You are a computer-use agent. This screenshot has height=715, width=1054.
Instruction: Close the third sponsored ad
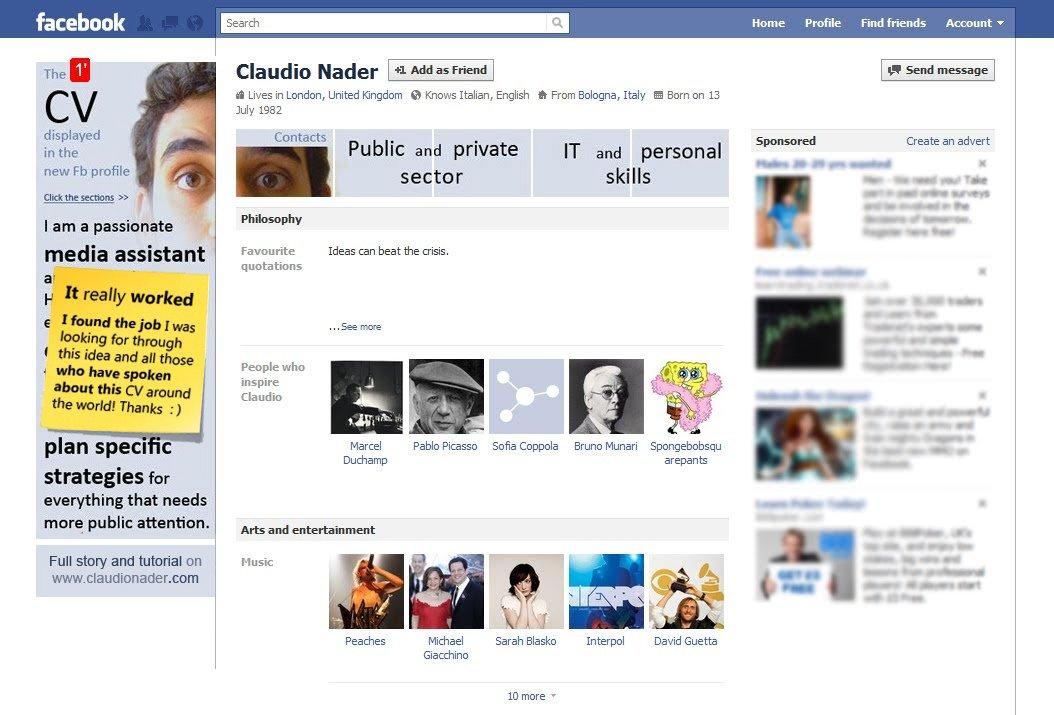(982, 395)
